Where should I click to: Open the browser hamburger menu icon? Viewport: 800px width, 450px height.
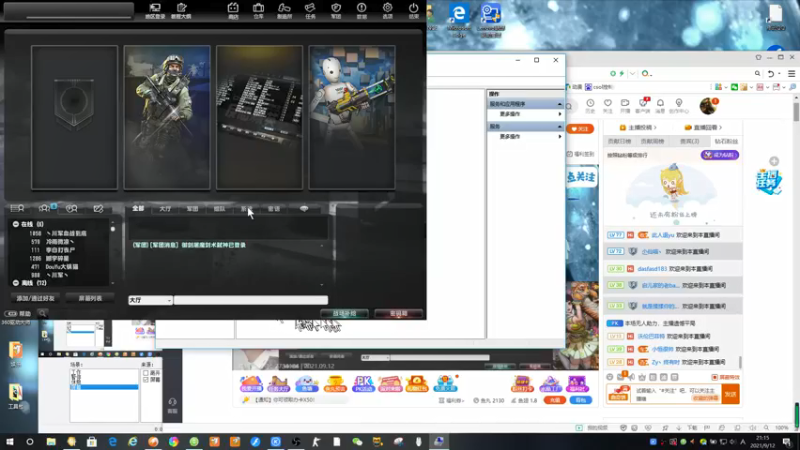791,73
